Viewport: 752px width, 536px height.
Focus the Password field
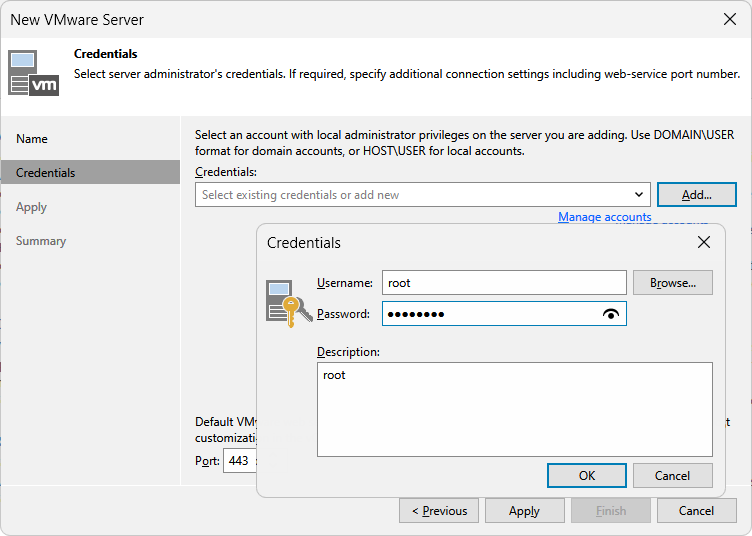coord(504,314)
